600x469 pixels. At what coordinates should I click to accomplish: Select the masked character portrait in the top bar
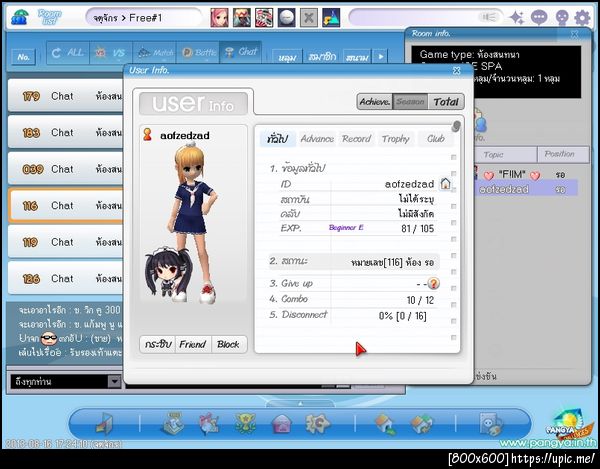[x=242, y=18]
